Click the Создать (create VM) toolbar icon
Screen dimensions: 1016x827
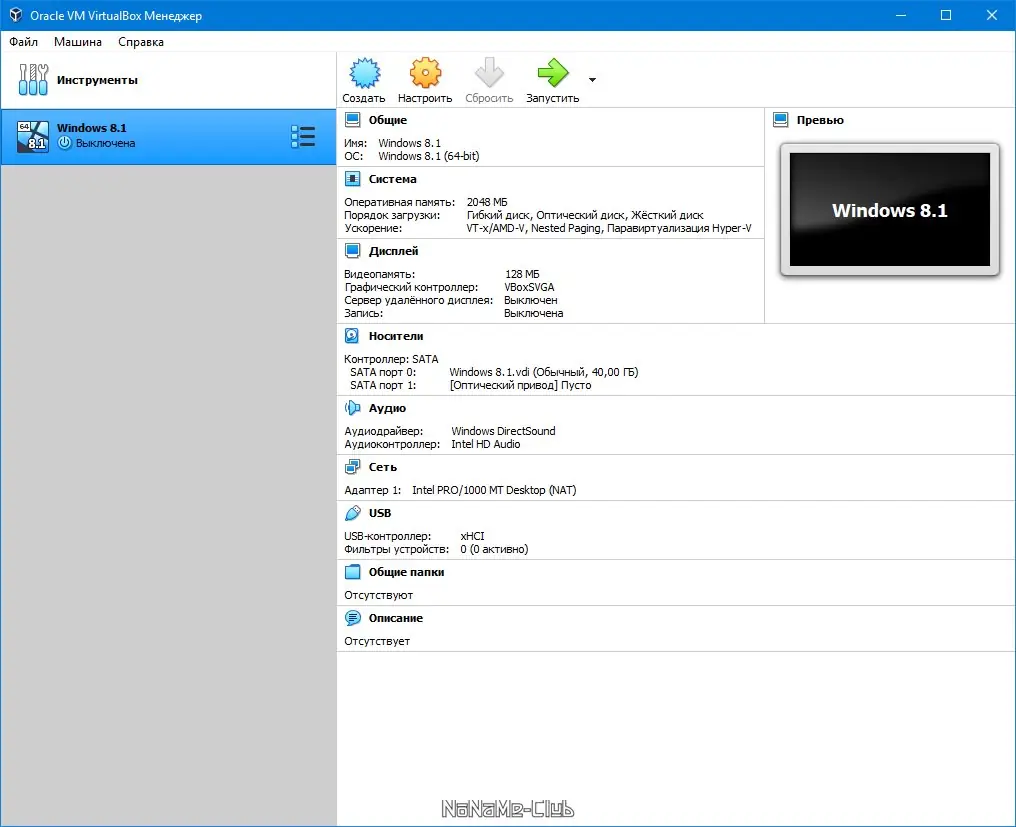coord(364,73)
